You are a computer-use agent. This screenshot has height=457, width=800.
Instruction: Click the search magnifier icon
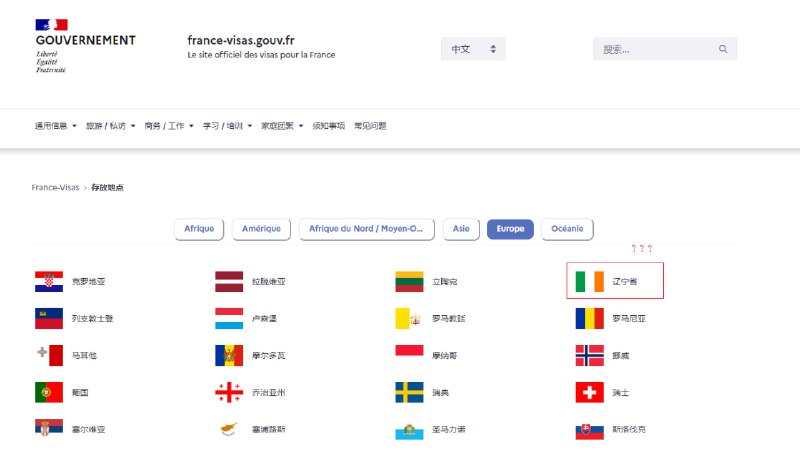point(723,49)
